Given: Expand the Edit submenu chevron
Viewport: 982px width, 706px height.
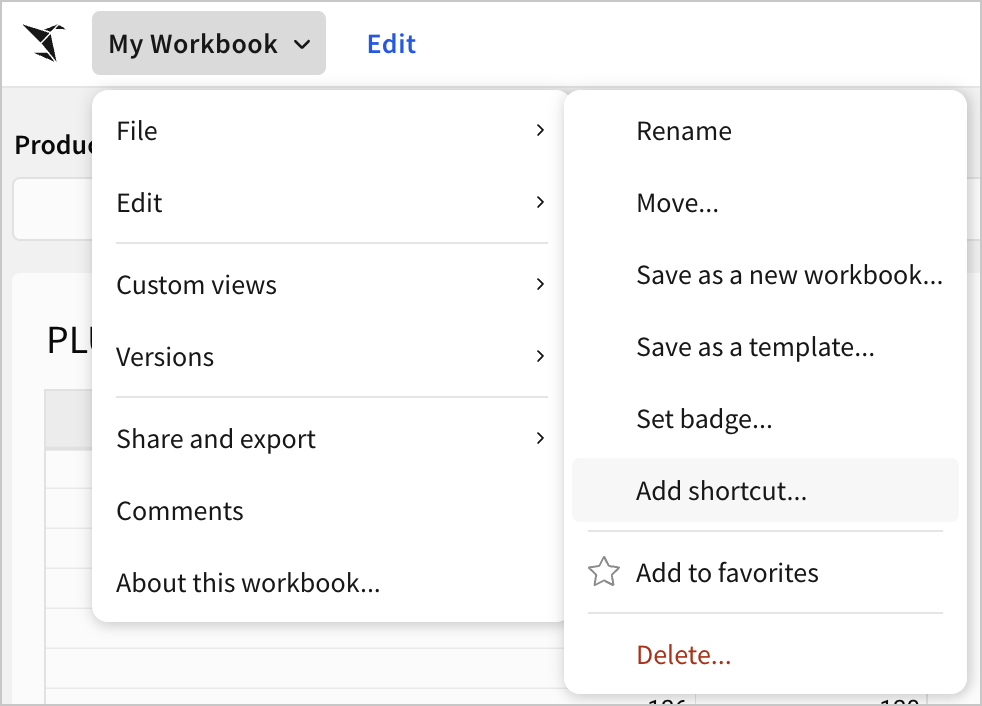Looking at the screenshot, I should click(x=540, y=203).
